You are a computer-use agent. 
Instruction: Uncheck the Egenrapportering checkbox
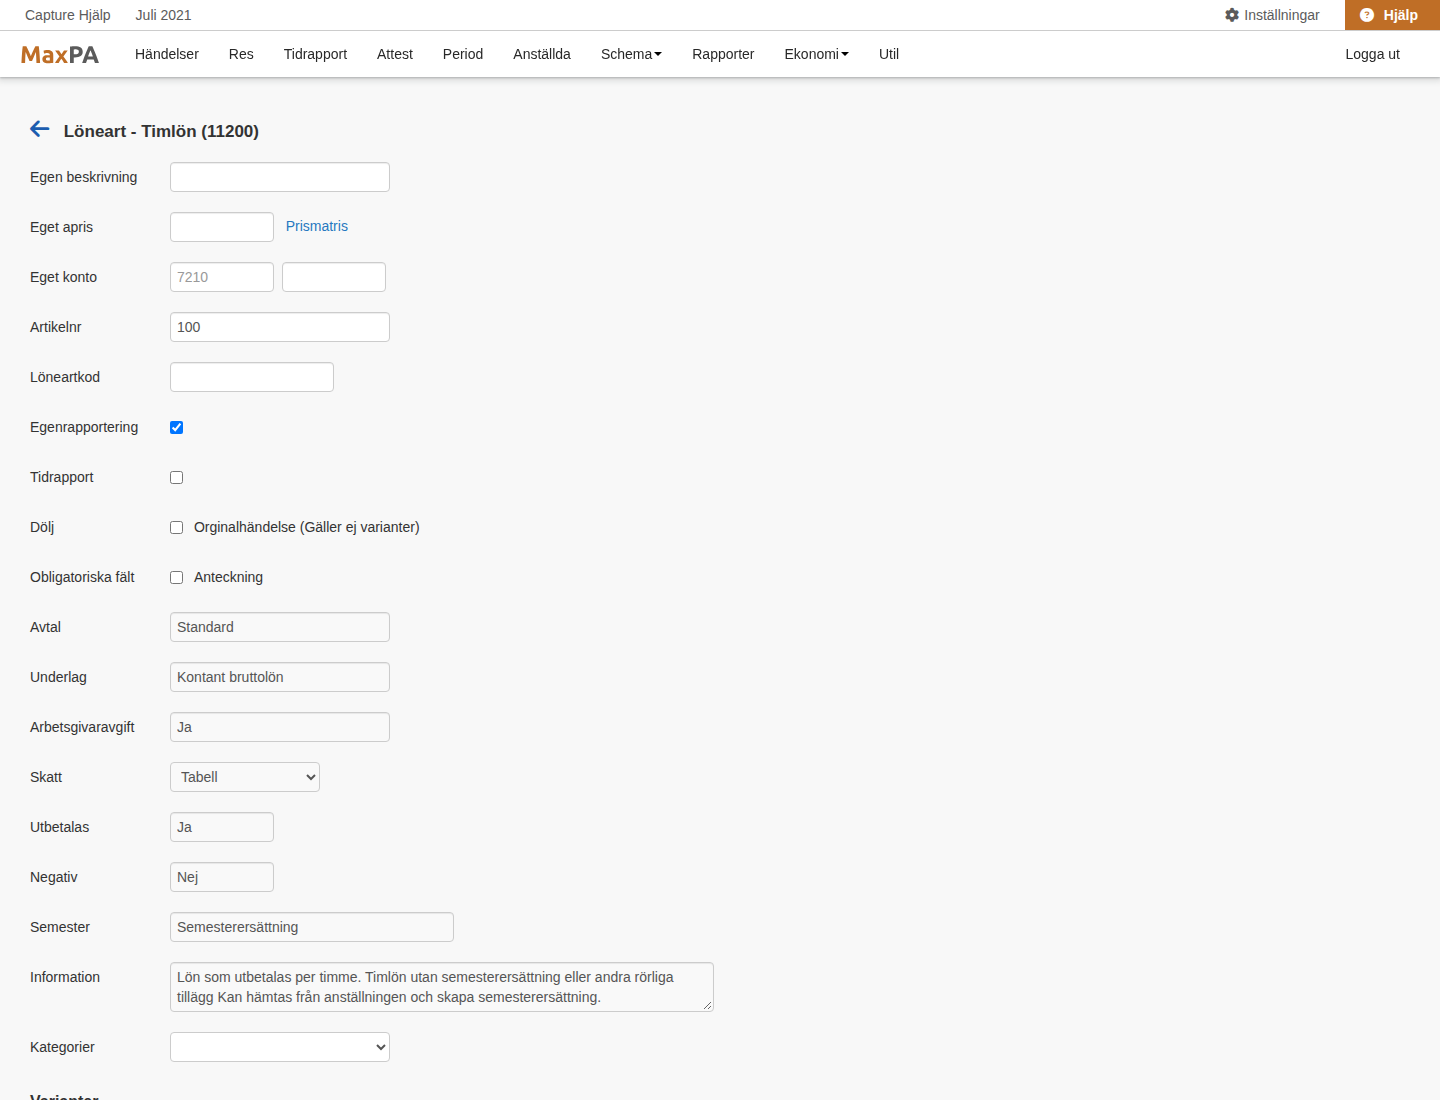click(177, 427)
